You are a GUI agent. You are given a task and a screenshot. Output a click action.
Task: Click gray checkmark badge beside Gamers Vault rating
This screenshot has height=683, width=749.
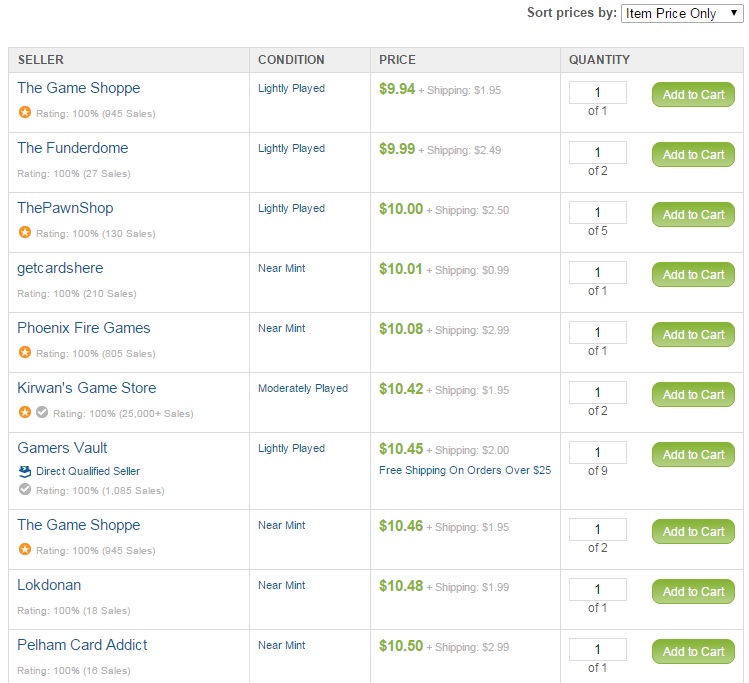(25, 490)
